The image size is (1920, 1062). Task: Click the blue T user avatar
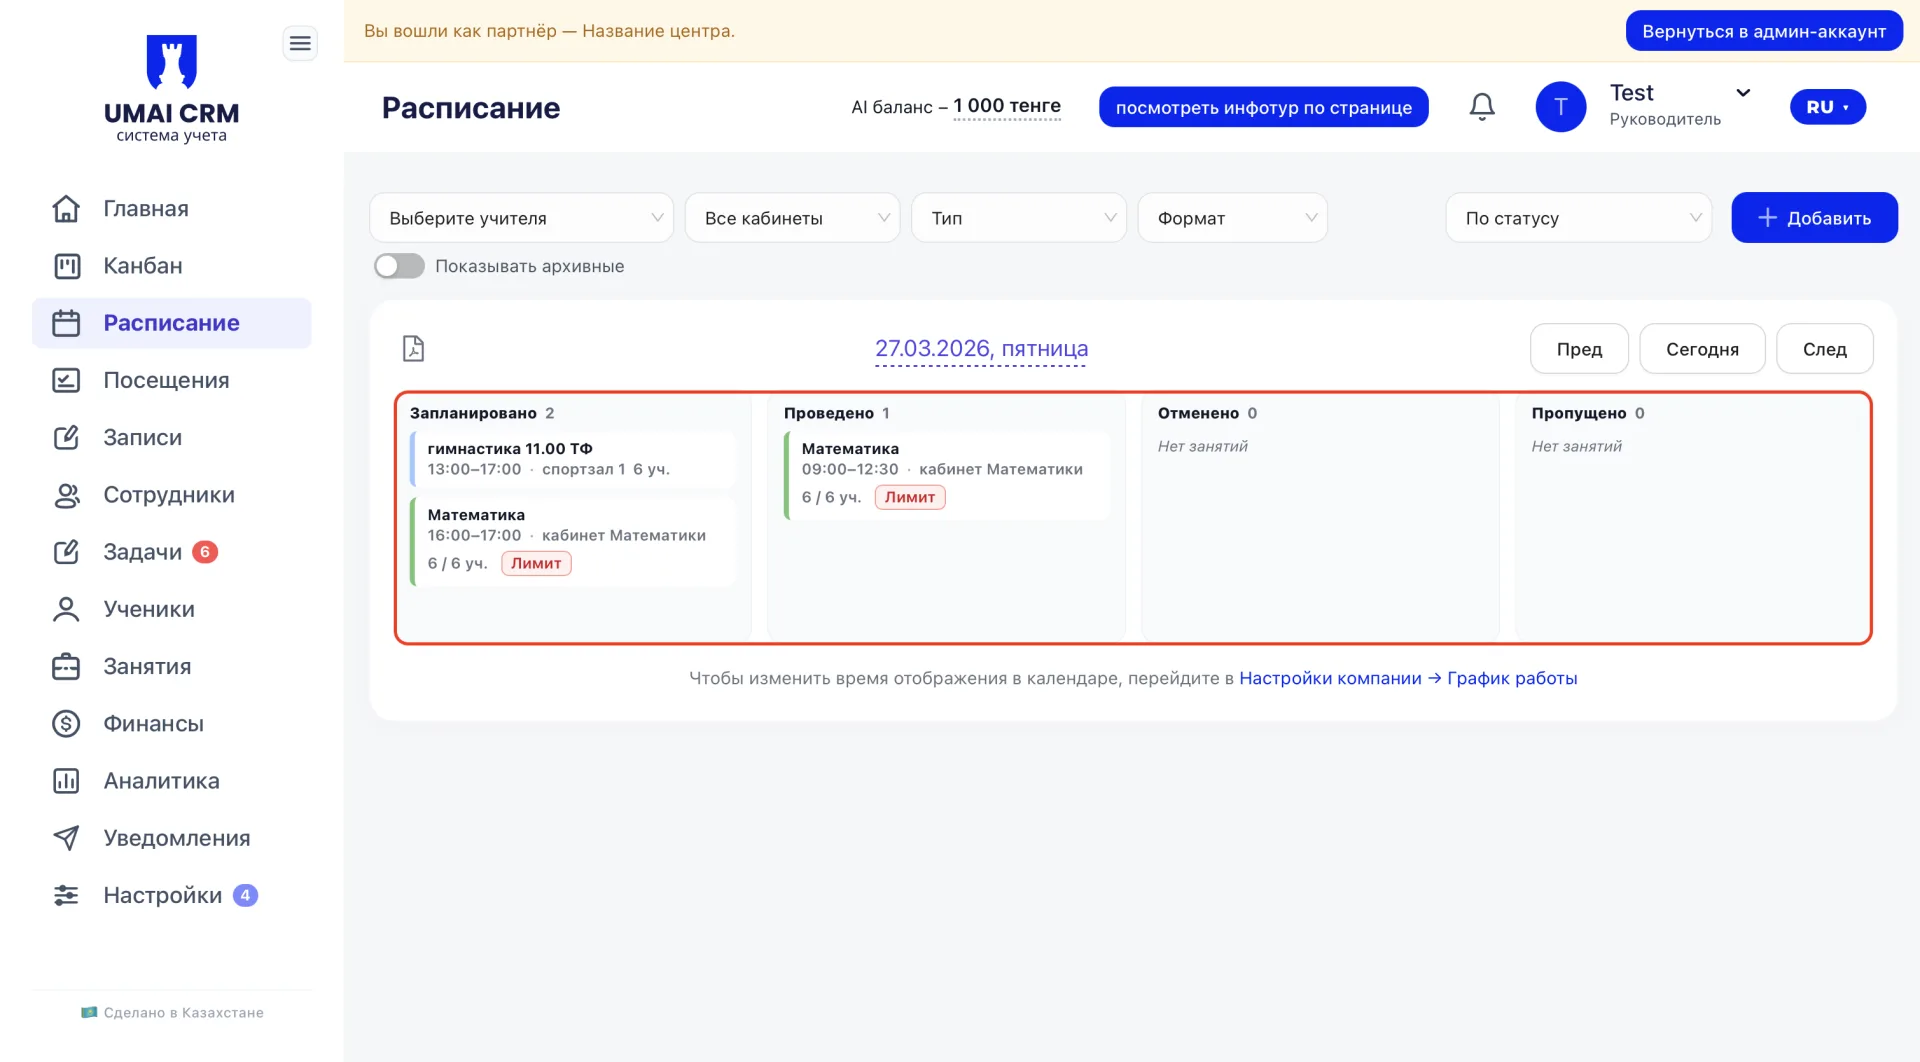coord(1560,107)
